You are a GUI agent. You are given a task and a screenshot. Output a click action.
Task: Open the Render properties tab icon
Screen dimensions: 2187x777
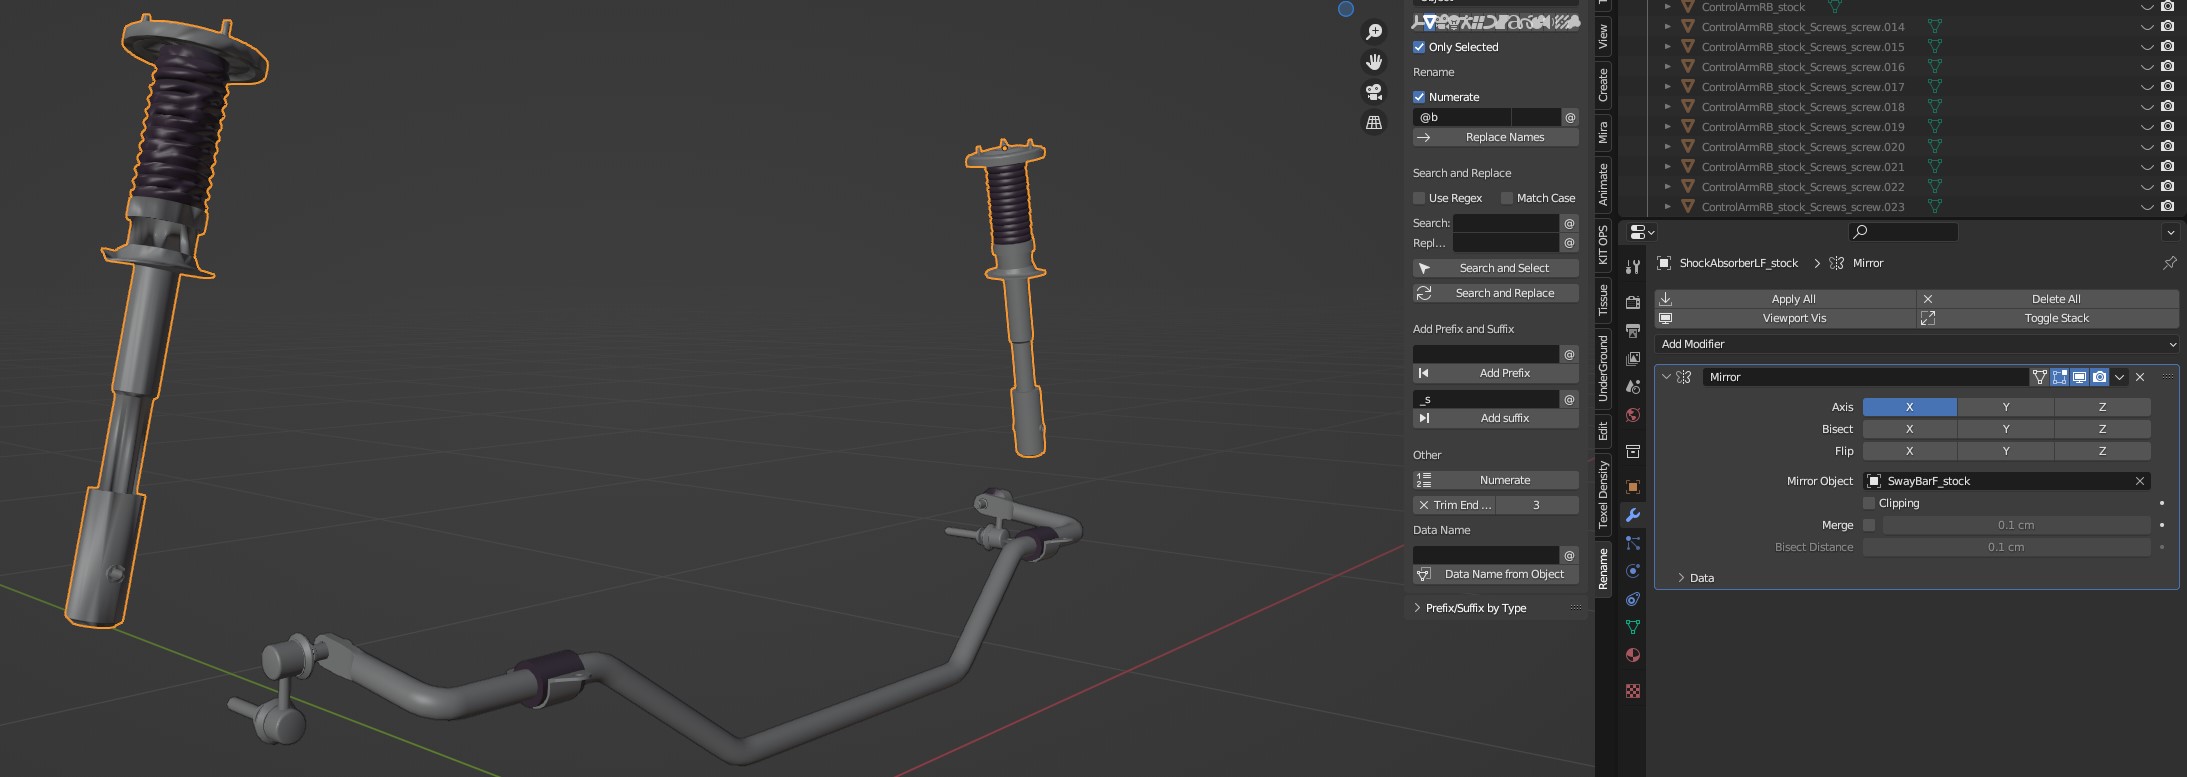point(1633,302)
